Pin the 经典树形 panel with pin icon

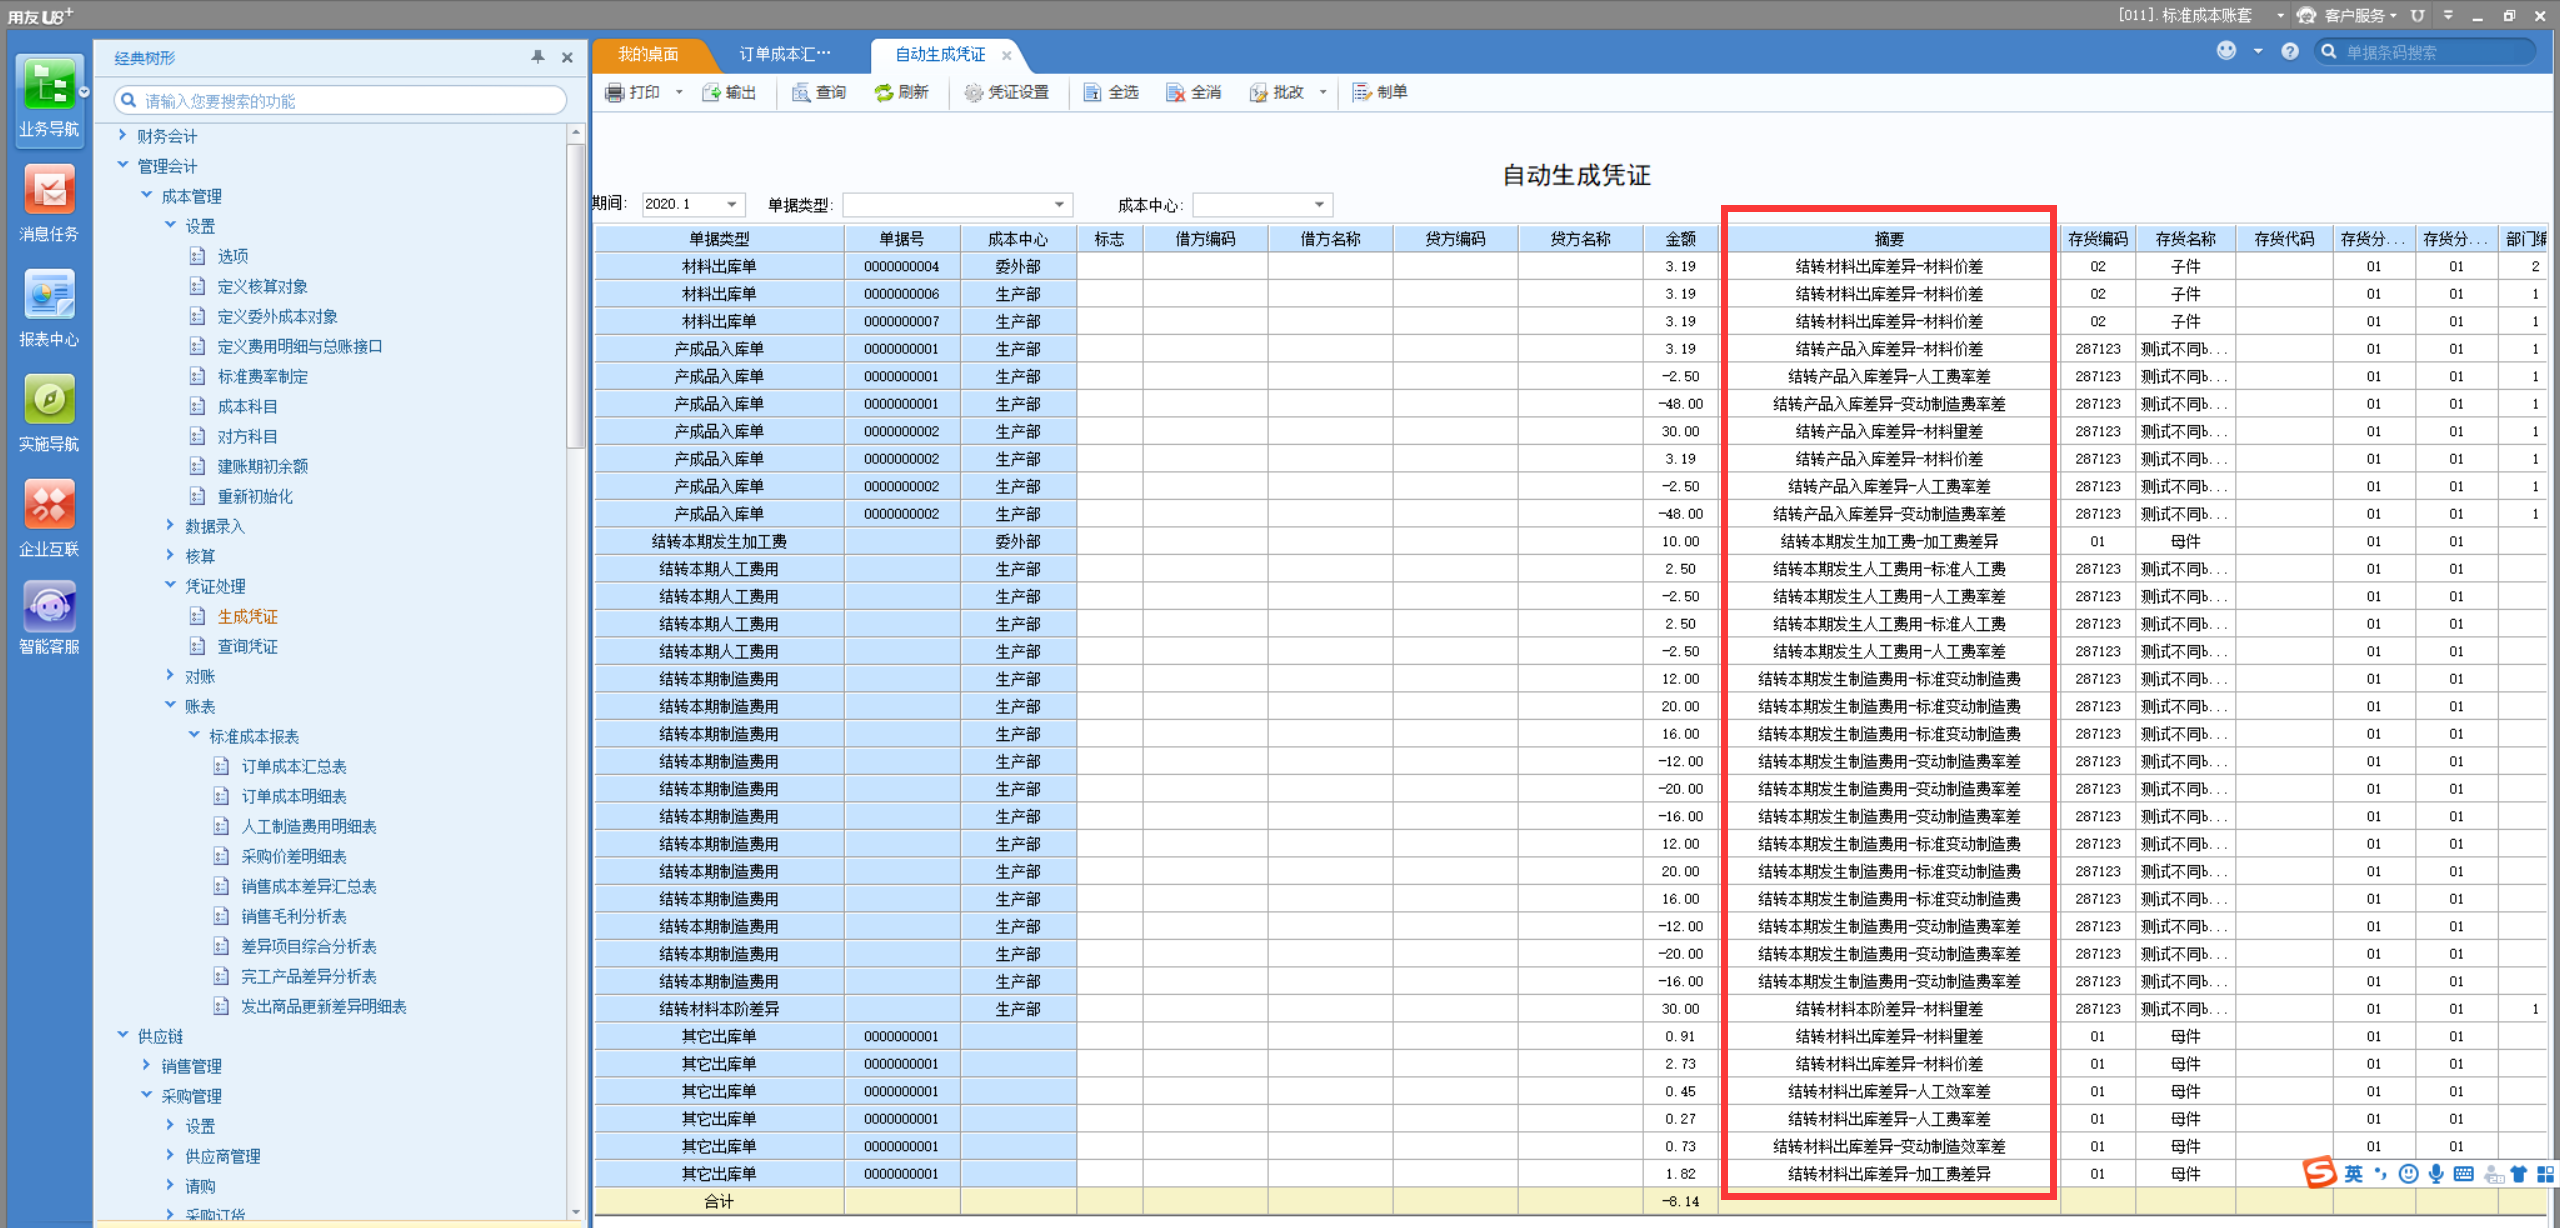(538, 57)
